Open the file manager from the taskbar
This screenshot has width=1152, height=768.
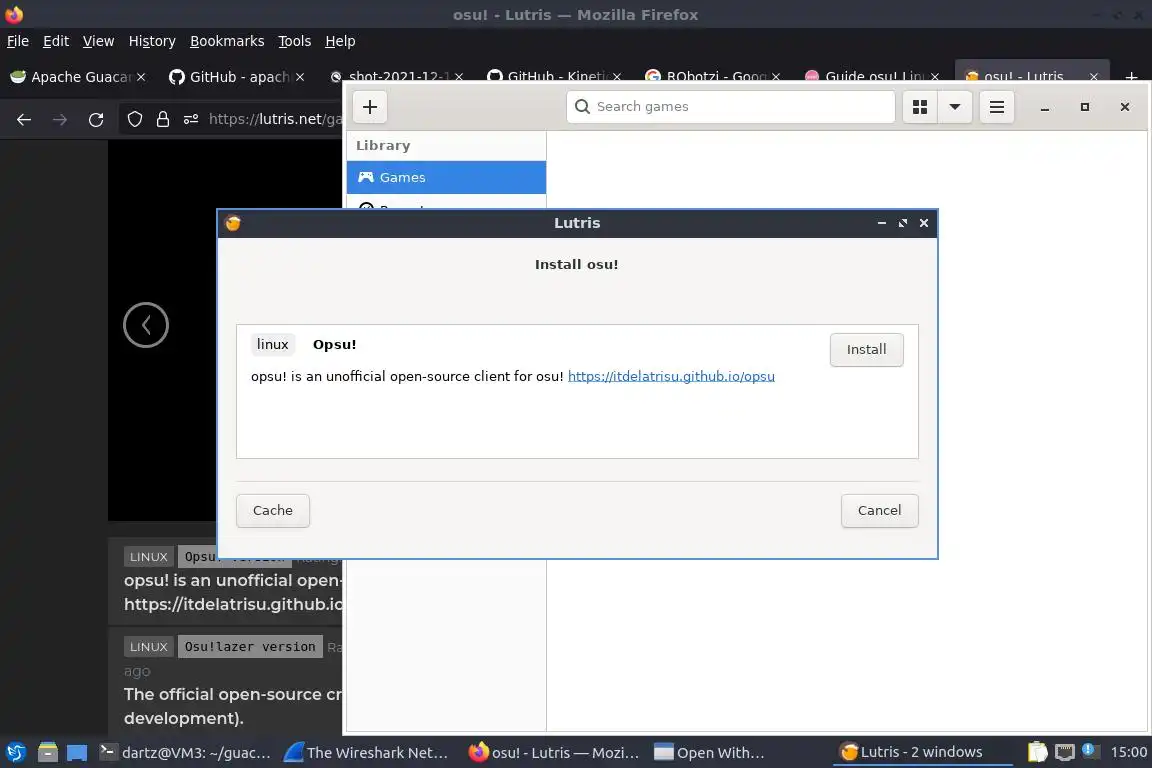click(x=48, y=753)
